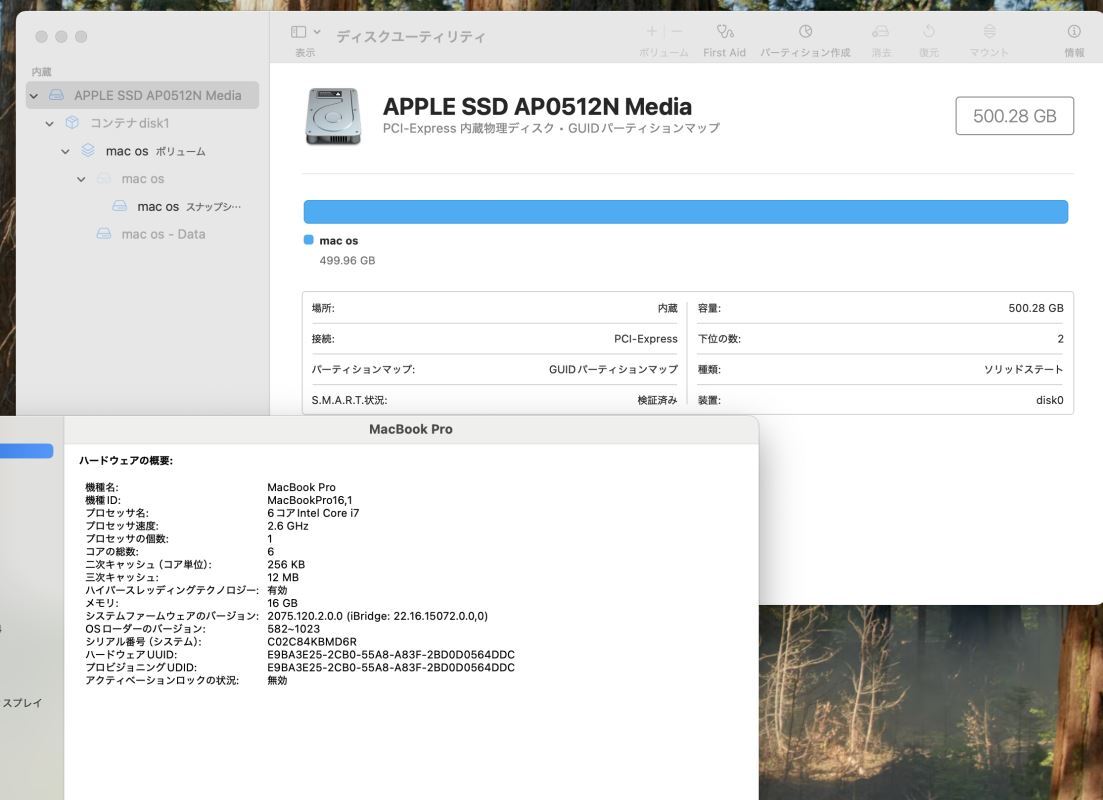Click the 16 GB memory value

point(282,603)
